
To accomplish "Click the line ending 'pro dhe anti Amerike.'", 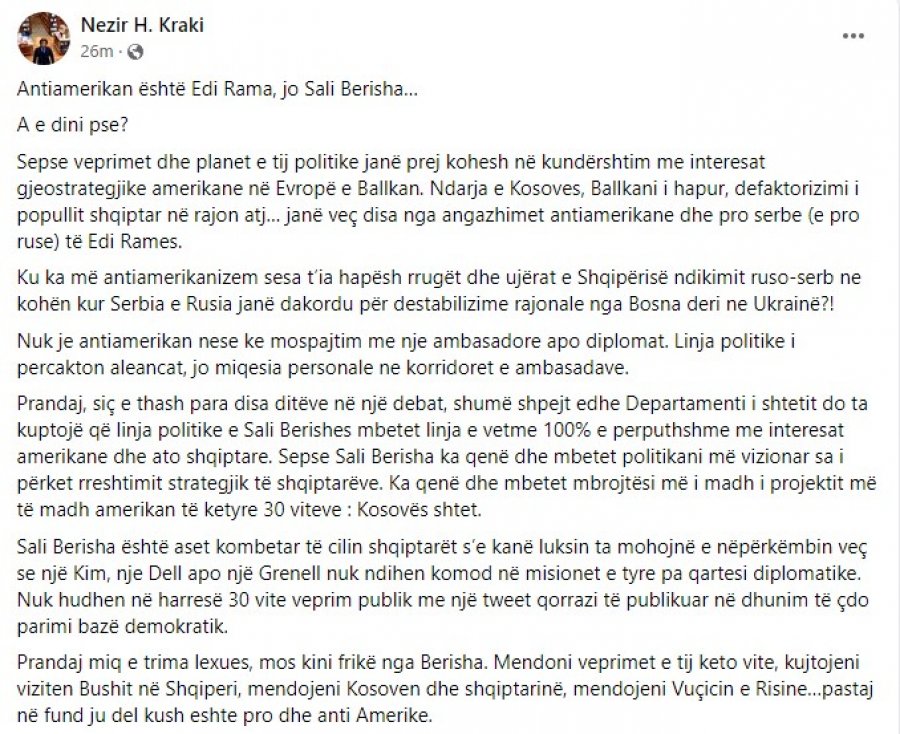I will coord(224,715).
